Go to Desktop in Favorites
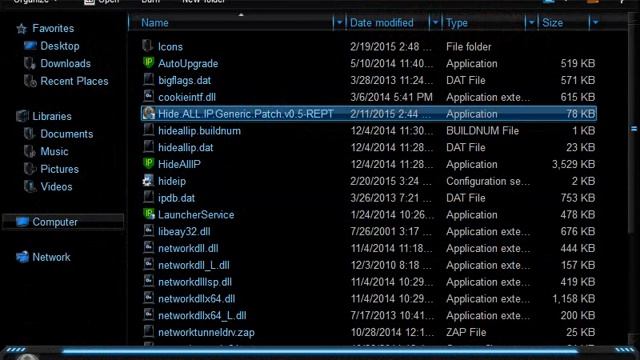640x360 pixels. click(x=60, y=46)
